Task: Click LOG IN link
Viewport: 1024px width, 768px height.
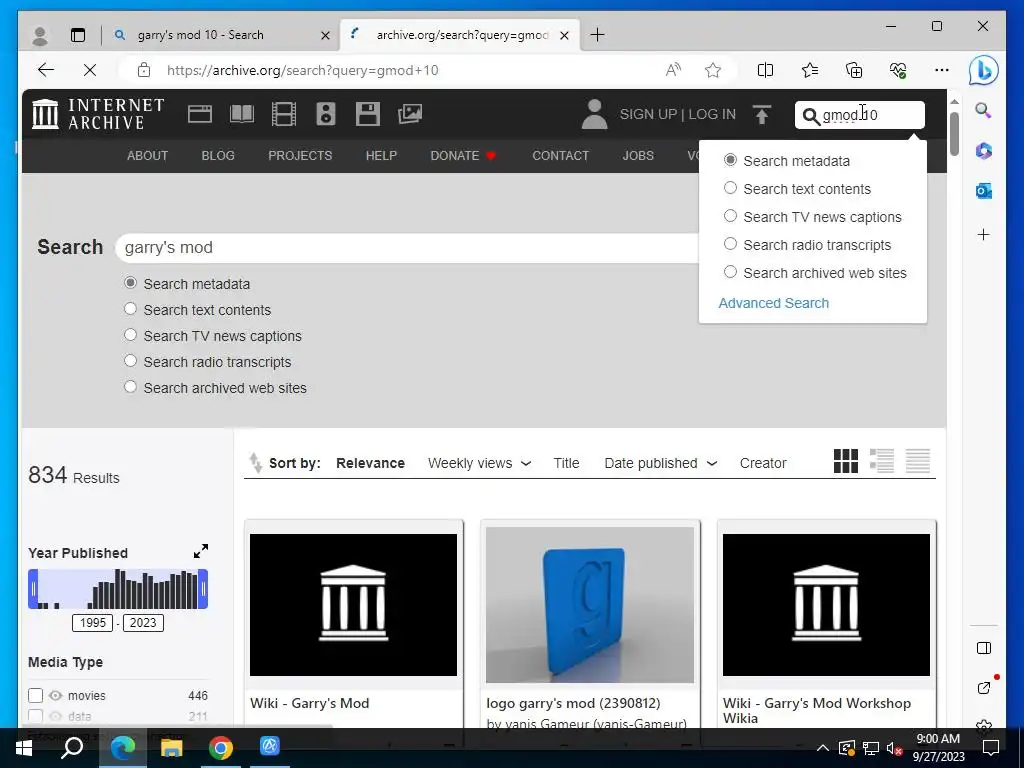Action: [712, 114]
